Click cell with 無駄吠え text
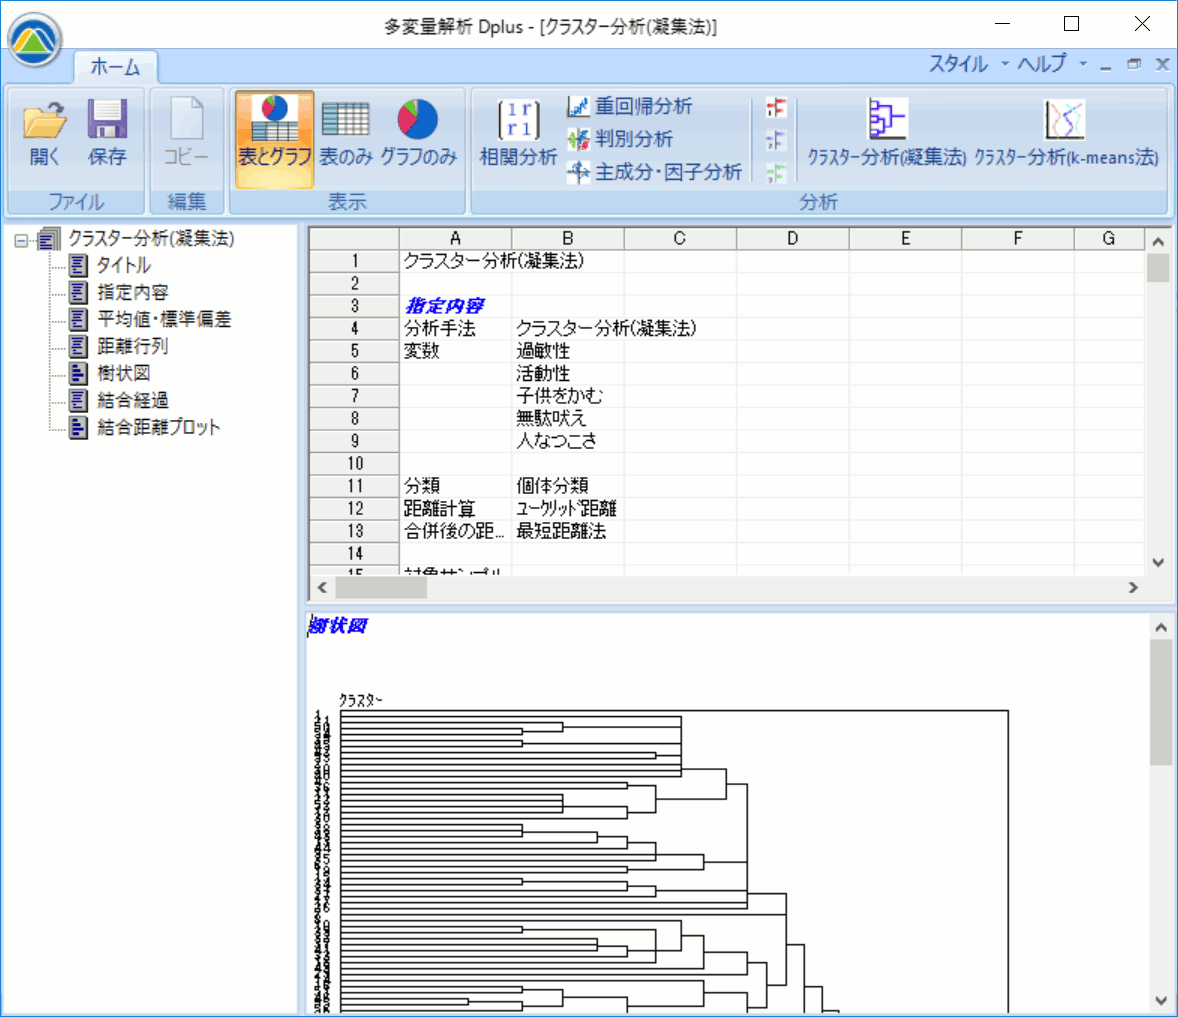This screenshot has height=1017, width=1178. click(x=568, y=418)
